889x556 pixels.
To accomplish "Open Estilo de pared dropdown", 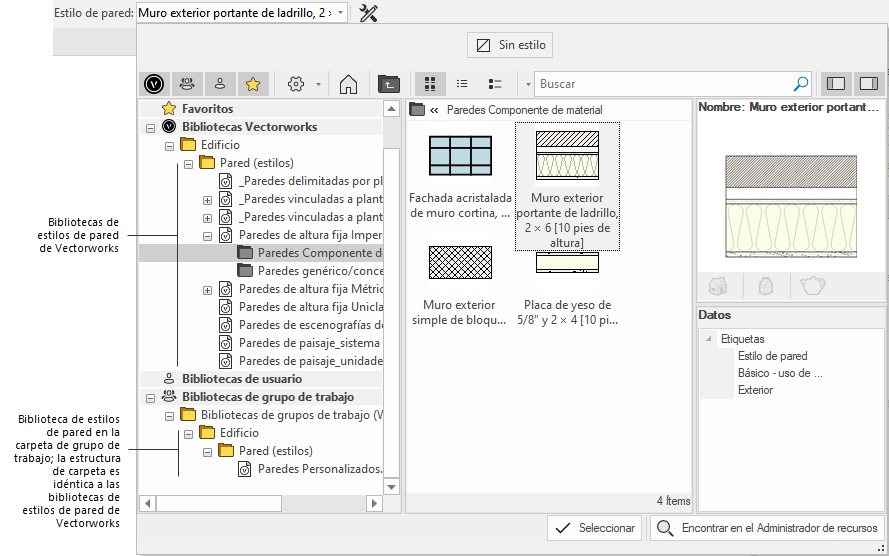I will point(340,12).
